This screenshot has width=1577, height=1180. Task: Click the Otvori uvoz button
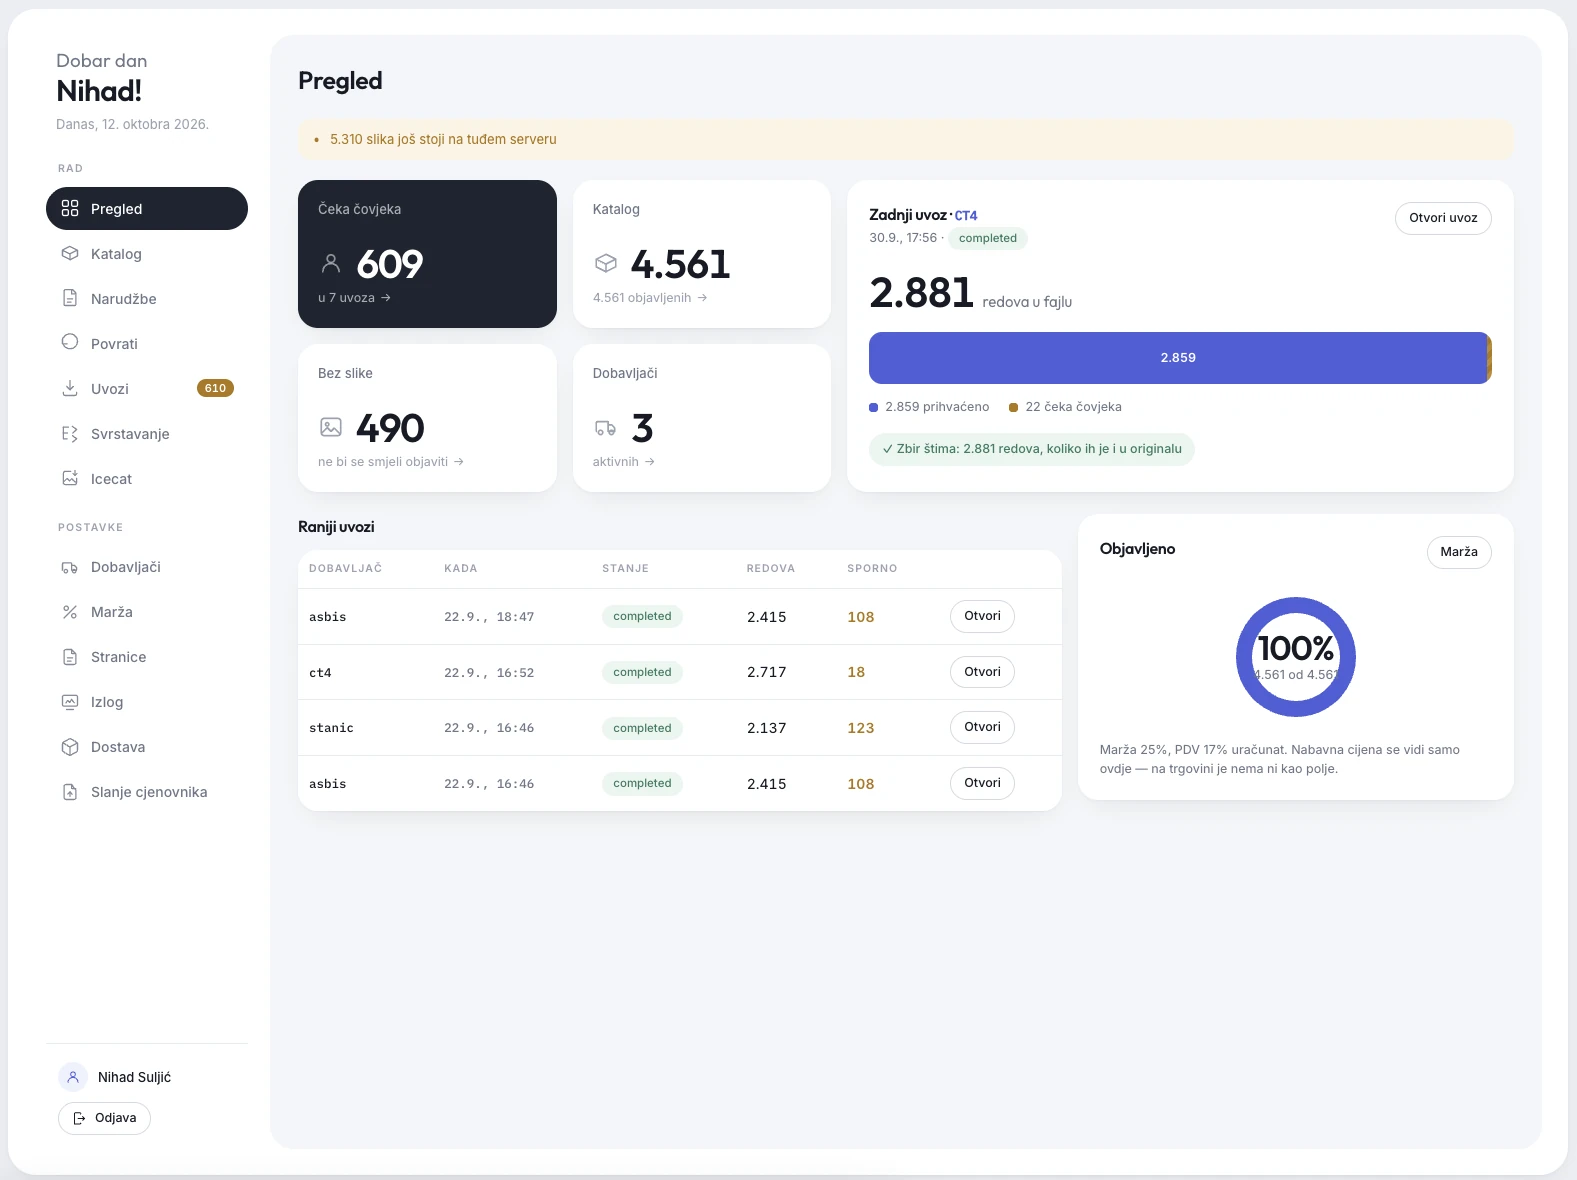click(x=1443, y=218)
